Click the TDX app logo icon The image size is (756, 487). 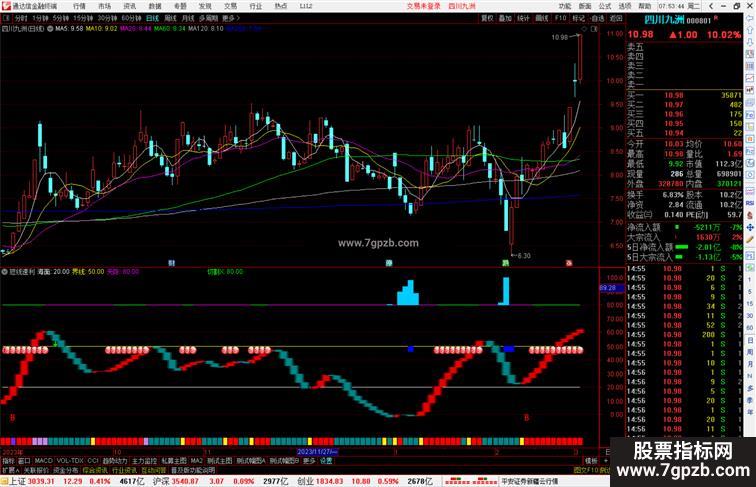[x=6, y=6]
